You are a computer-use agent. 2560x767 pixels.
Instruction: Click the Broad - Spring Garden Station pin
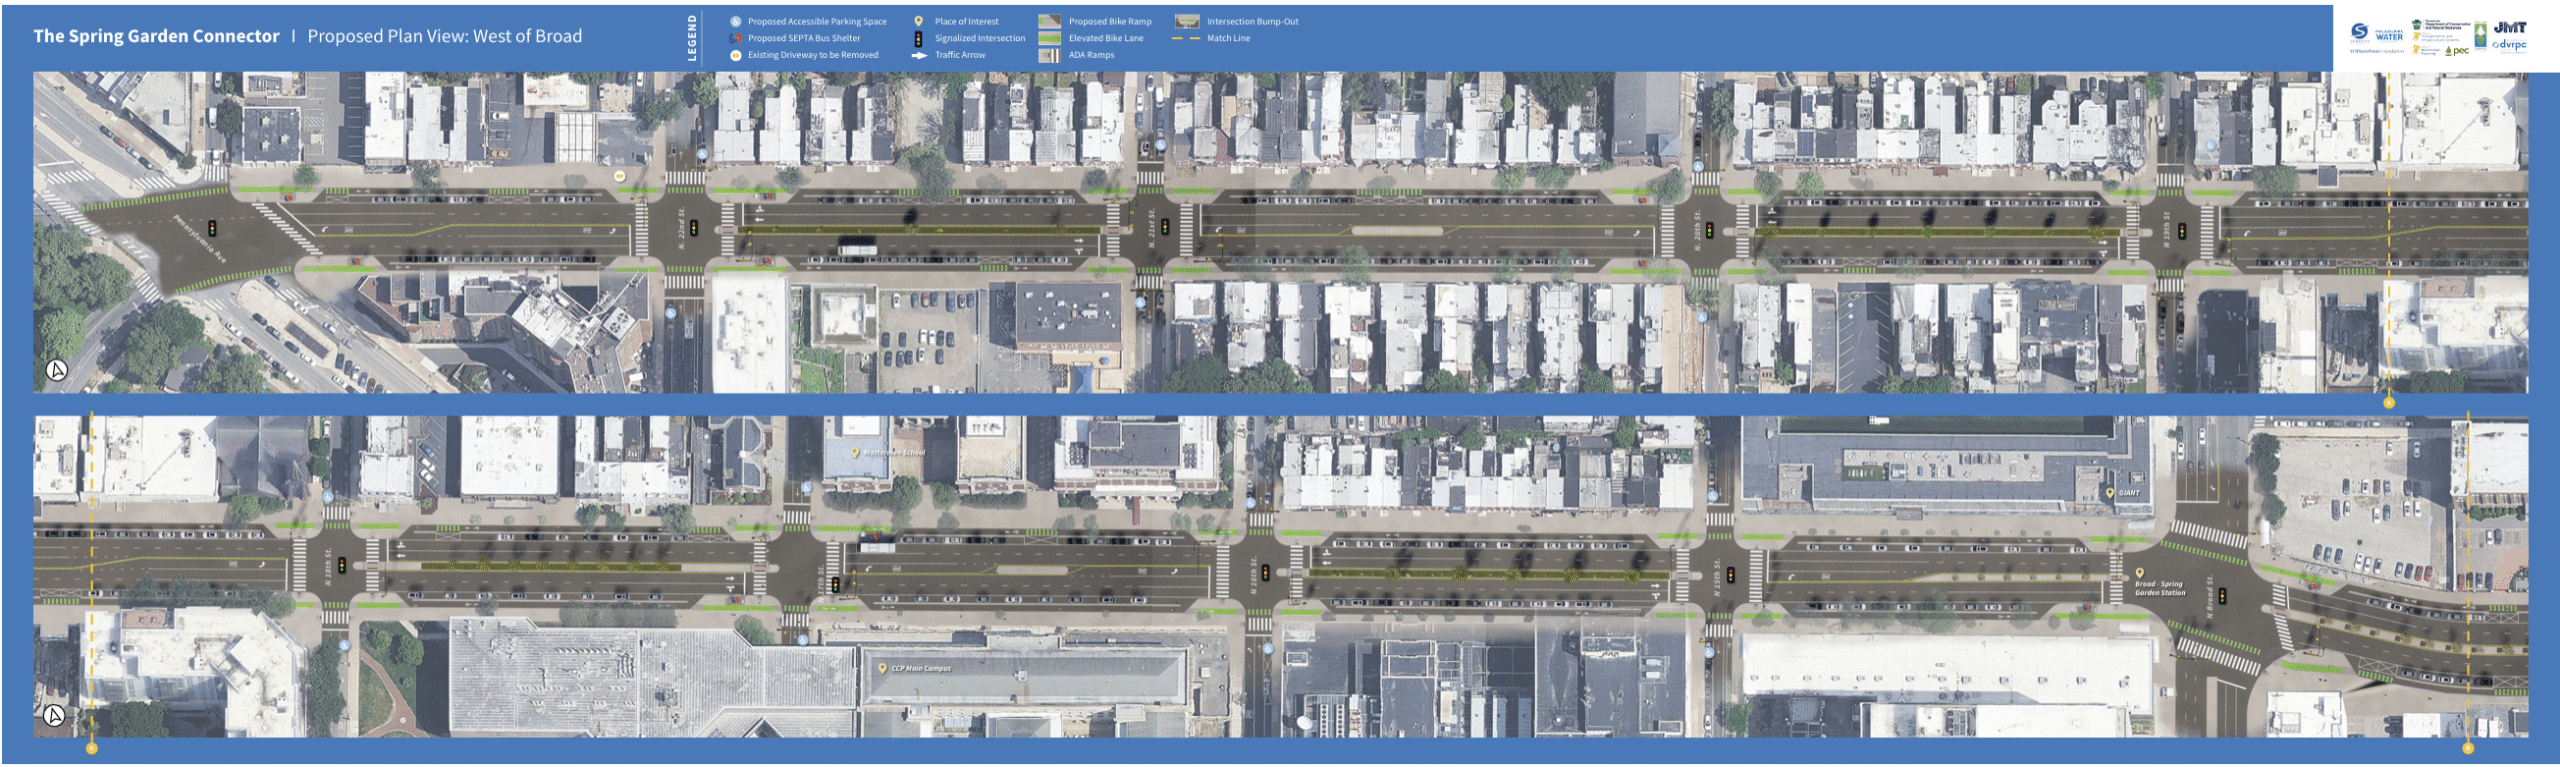[x=2139, y=574]
